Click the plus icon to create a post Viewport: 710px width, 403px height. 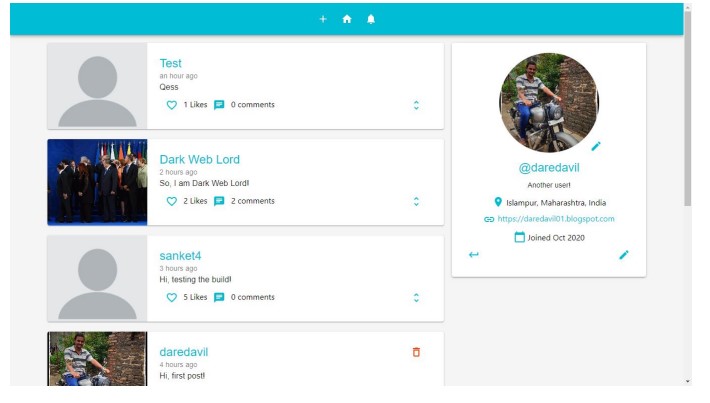(323, 19)
